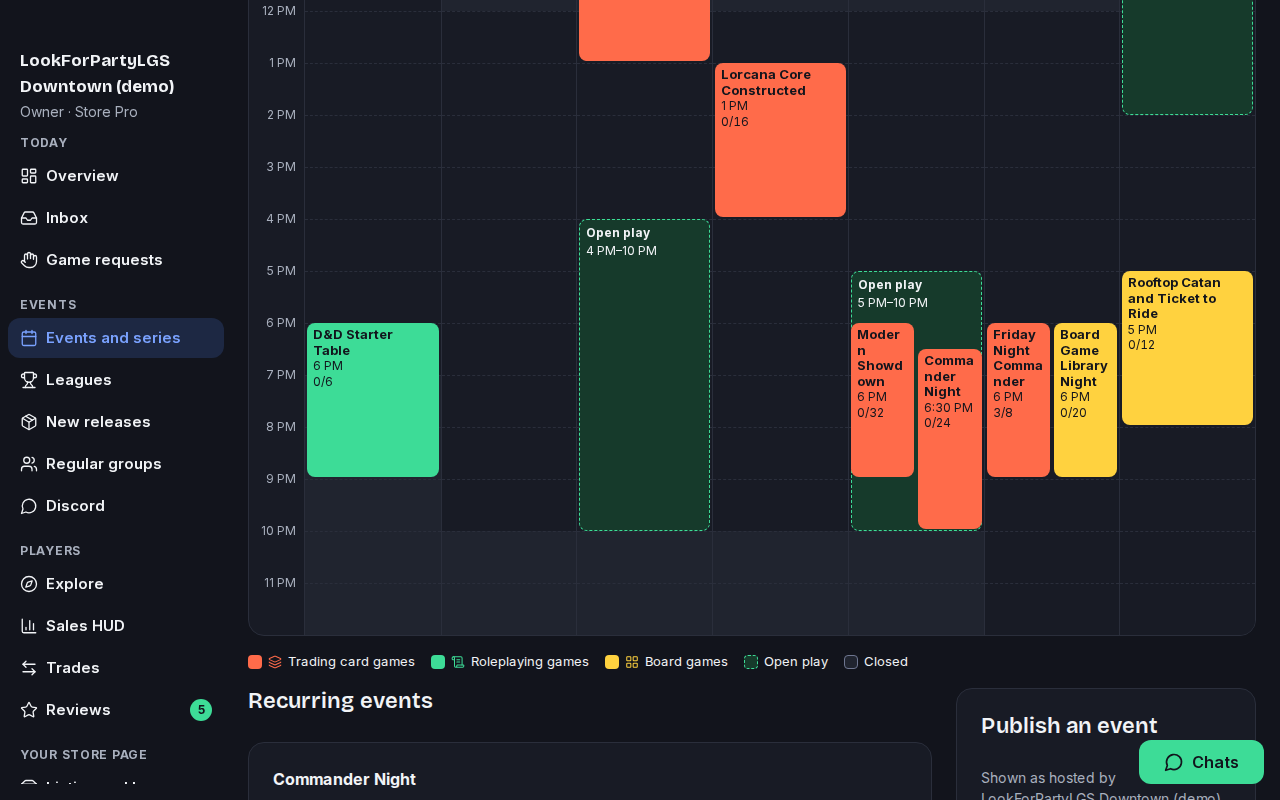Click the Reviews star icon
1280x800 pixels.
click(29, 710)
